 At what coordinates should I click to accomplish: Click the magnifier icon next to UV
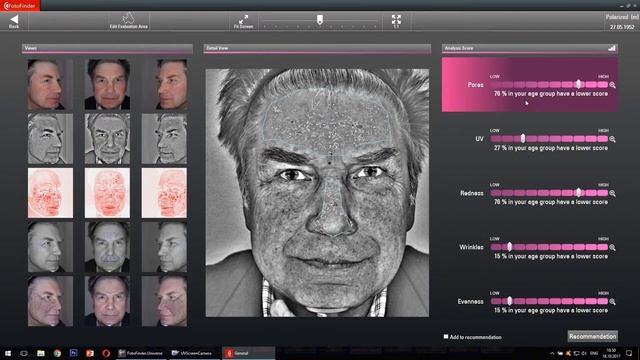[x=612, y=139]
